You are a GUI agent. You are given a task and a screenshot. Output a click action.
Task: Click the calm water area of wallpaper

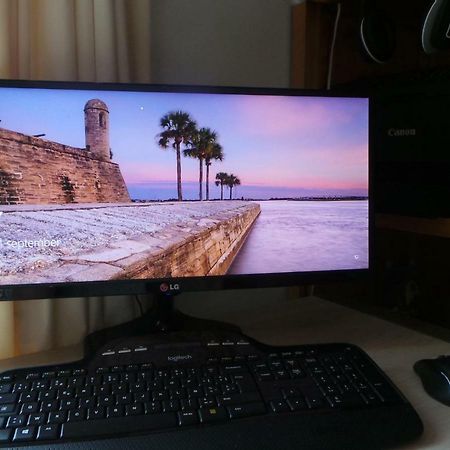coord(308,233)
